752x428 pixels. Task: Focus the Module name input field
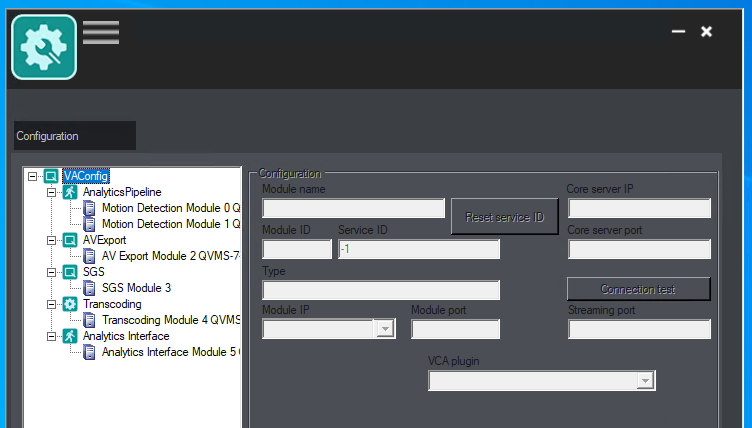353,208
